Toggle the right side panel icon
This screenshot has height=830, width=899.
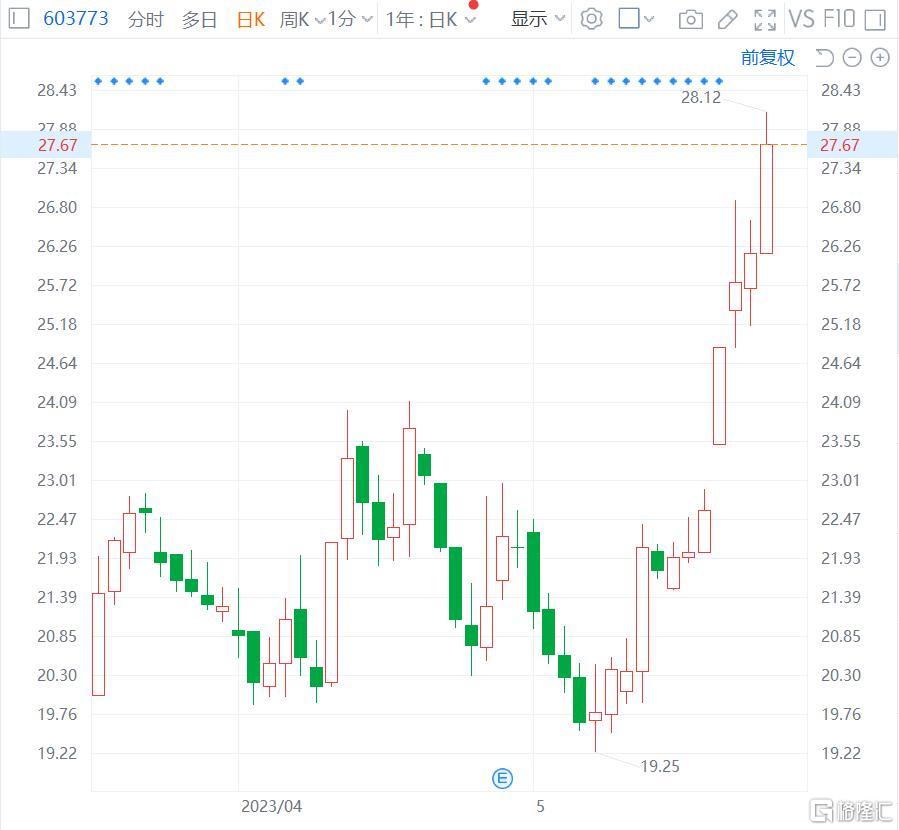(875, 20)
